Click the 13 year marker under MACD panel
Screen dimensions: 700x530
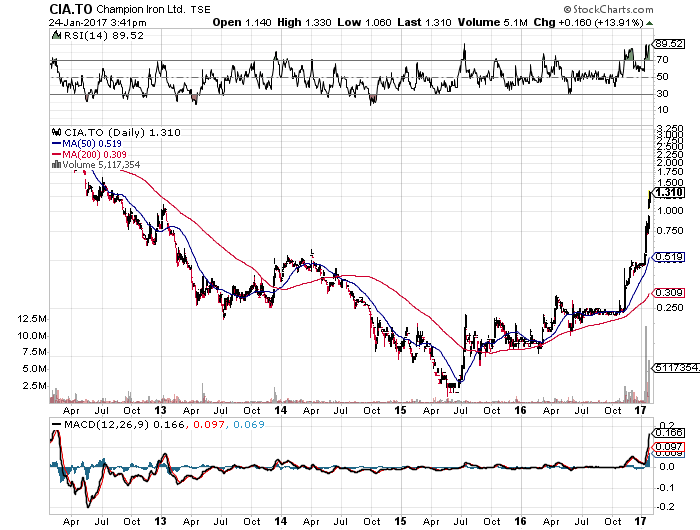(x=160, y=521)
